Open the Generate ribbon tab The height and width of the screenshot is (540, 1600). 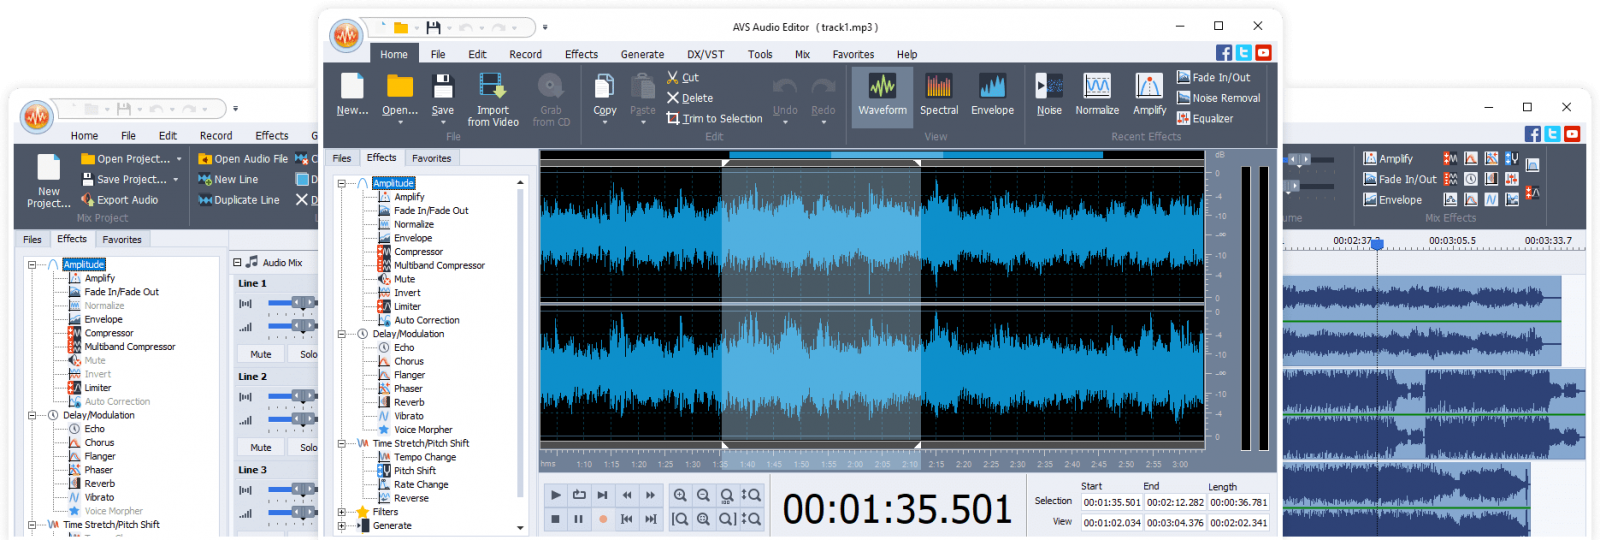click(x=642, y=54)
